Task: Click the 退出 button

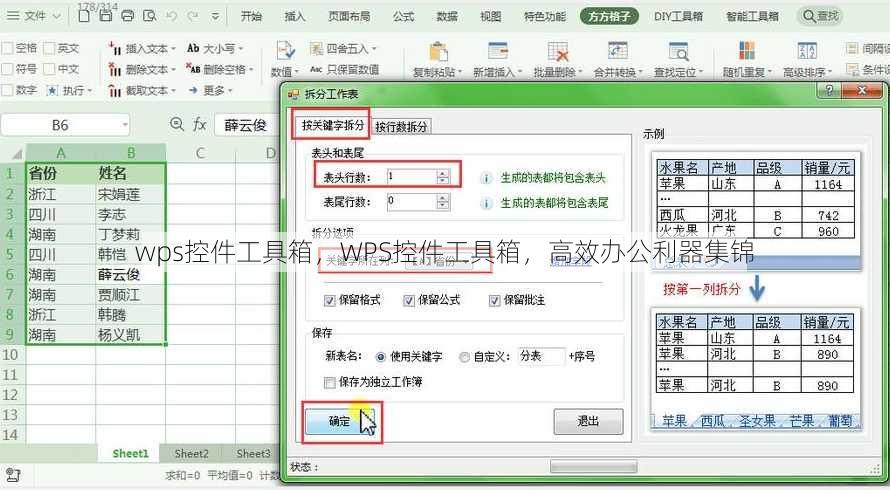Action: tap(588, 422)
